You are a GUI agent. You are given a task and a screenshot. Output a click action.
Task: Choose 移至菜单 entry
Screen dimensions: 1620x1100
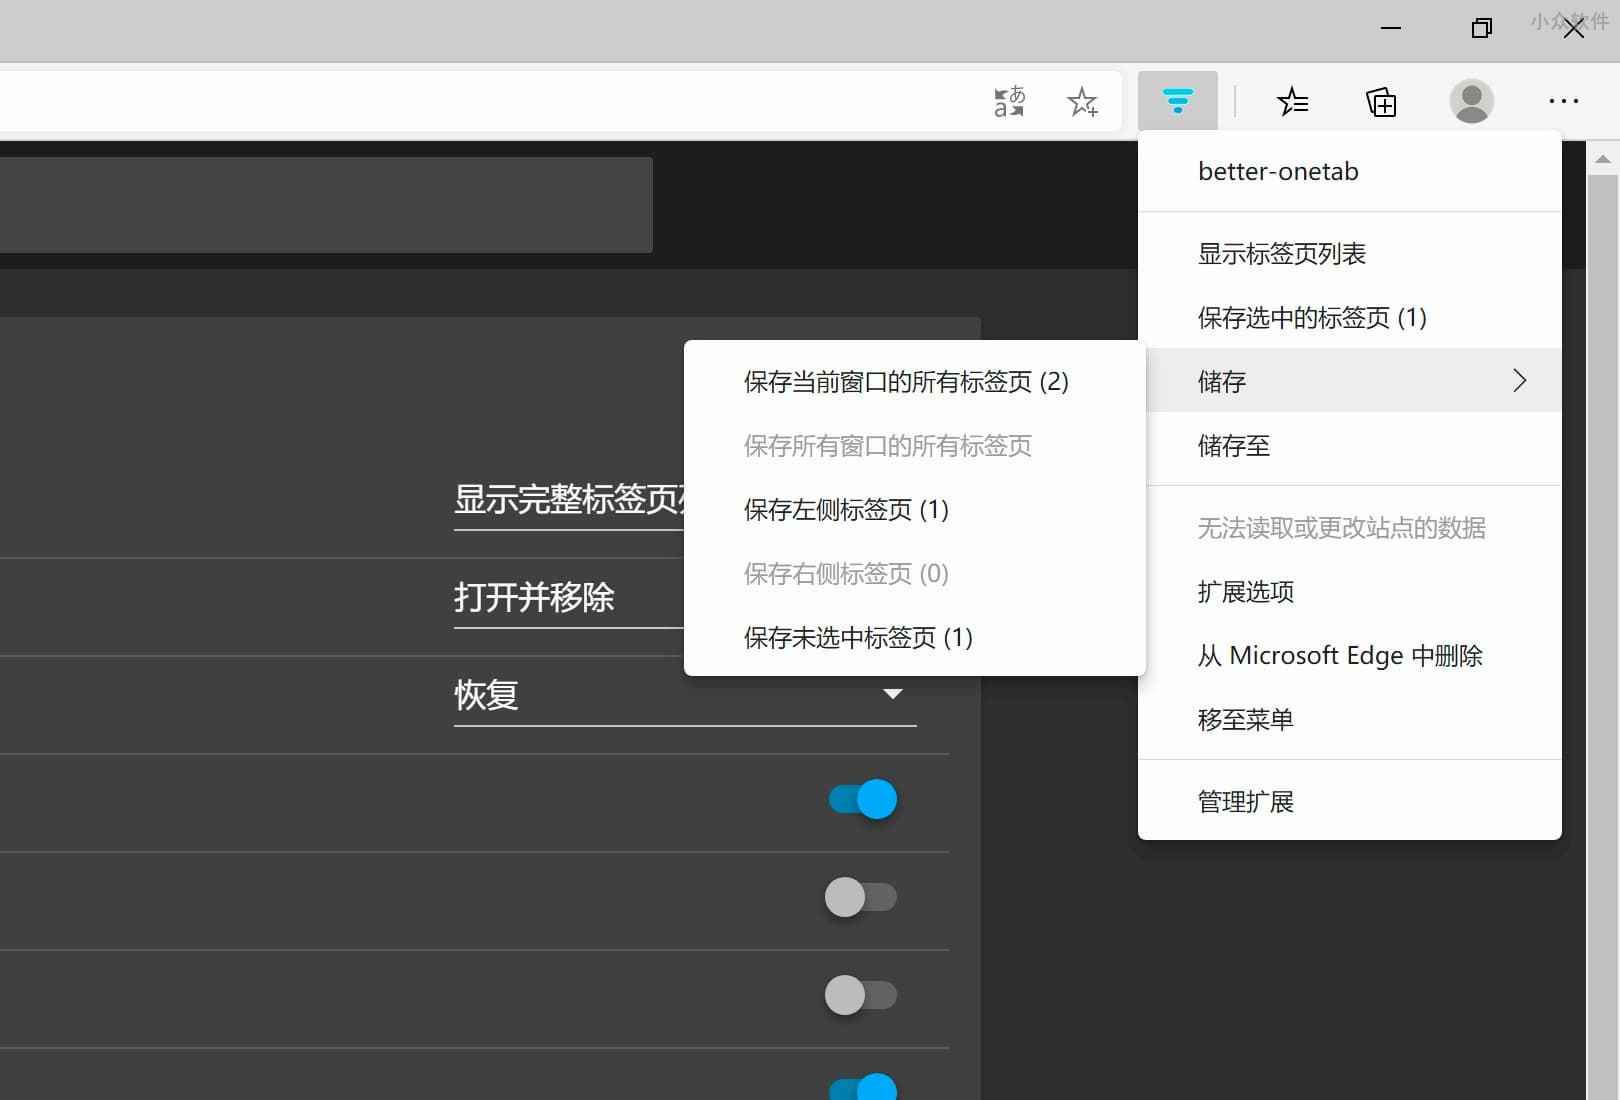(1350, 720)
